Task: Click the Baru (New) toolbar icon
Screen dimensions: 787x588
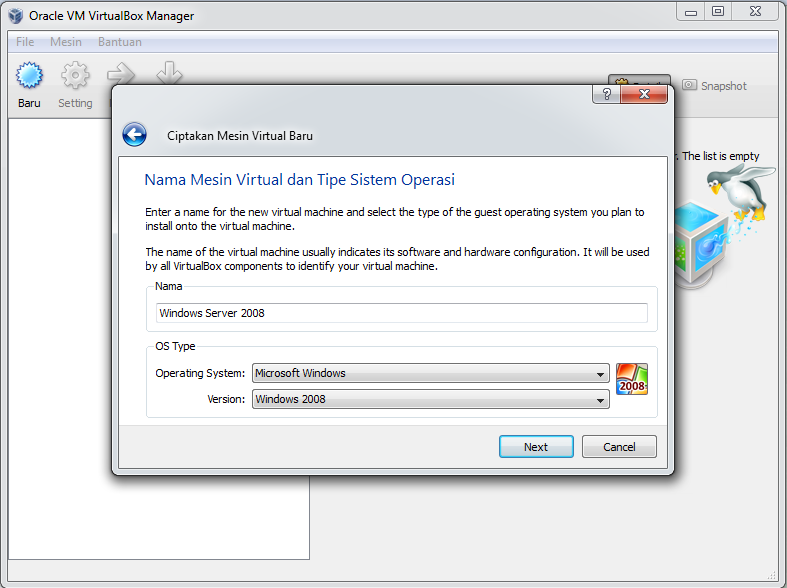Action: 29,76
